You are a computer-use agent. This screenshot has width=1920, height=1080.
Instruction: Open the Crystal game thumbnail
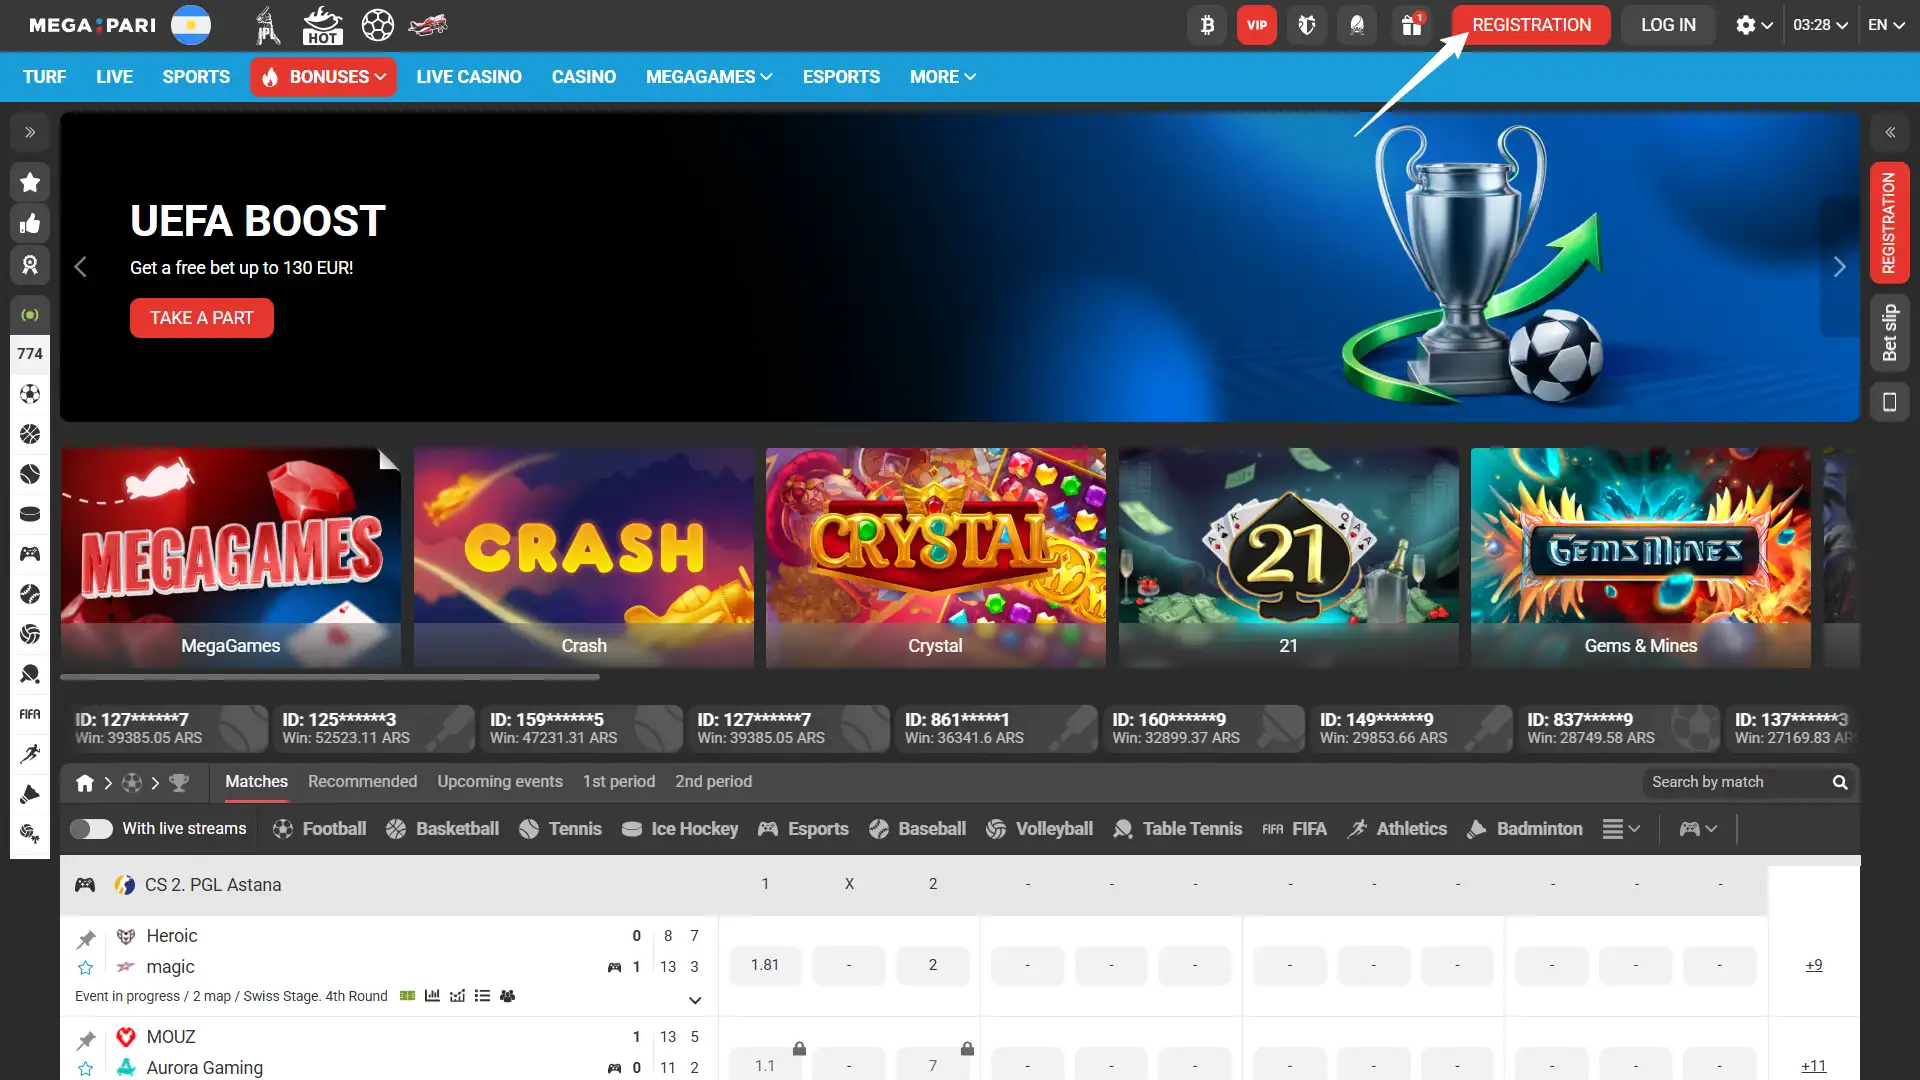tap(936, 558)
